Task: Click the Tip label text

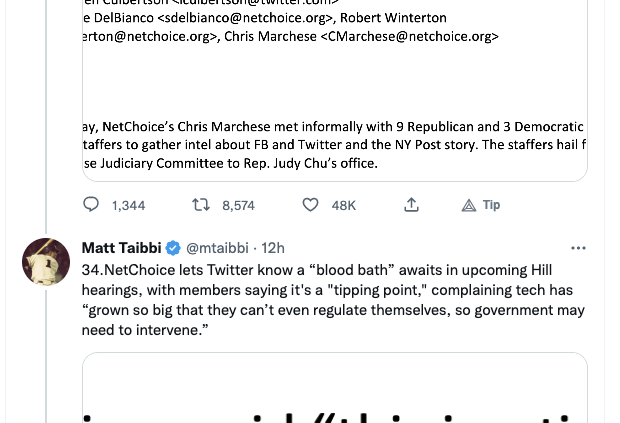Action: click(x=491, y=205)
